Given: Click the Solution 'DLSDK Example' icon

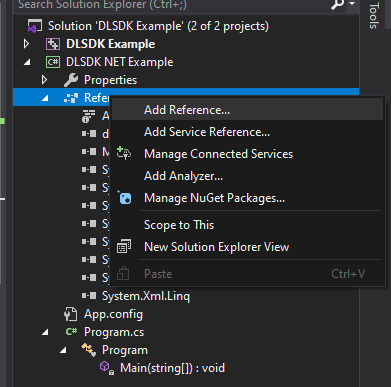Looking at the screenshot, I should (35, 26).
